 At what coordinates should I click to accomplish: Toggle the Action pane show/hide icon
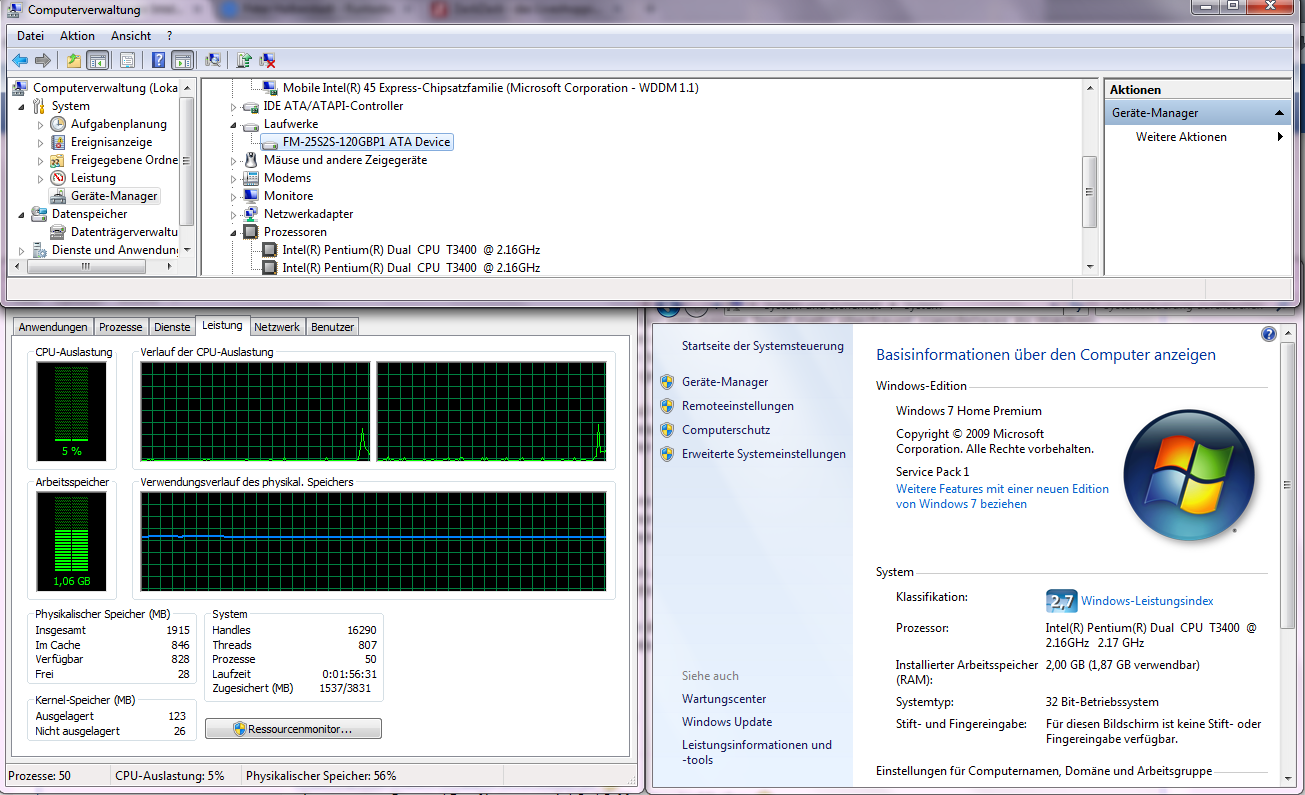[x=182, y=60]
